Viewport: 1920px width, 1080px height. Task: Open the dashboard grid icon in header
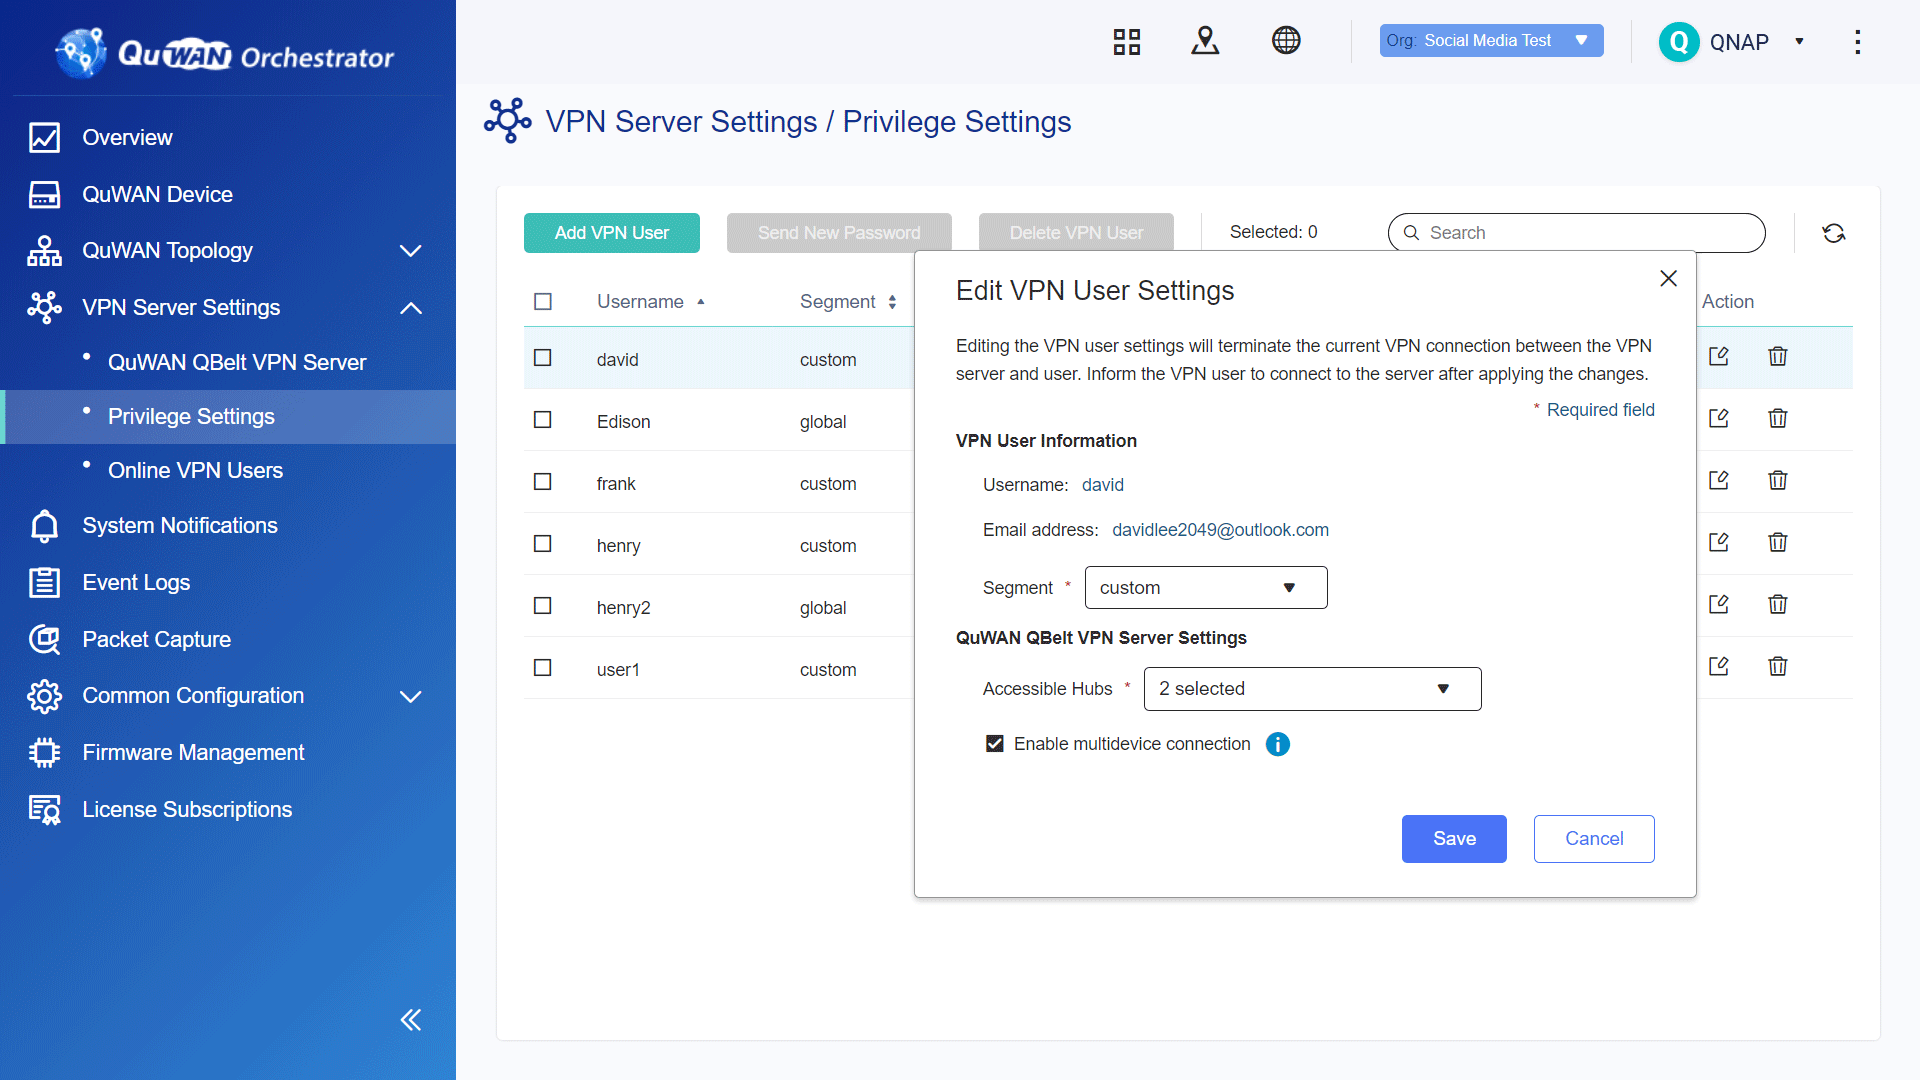[1127, 41]
